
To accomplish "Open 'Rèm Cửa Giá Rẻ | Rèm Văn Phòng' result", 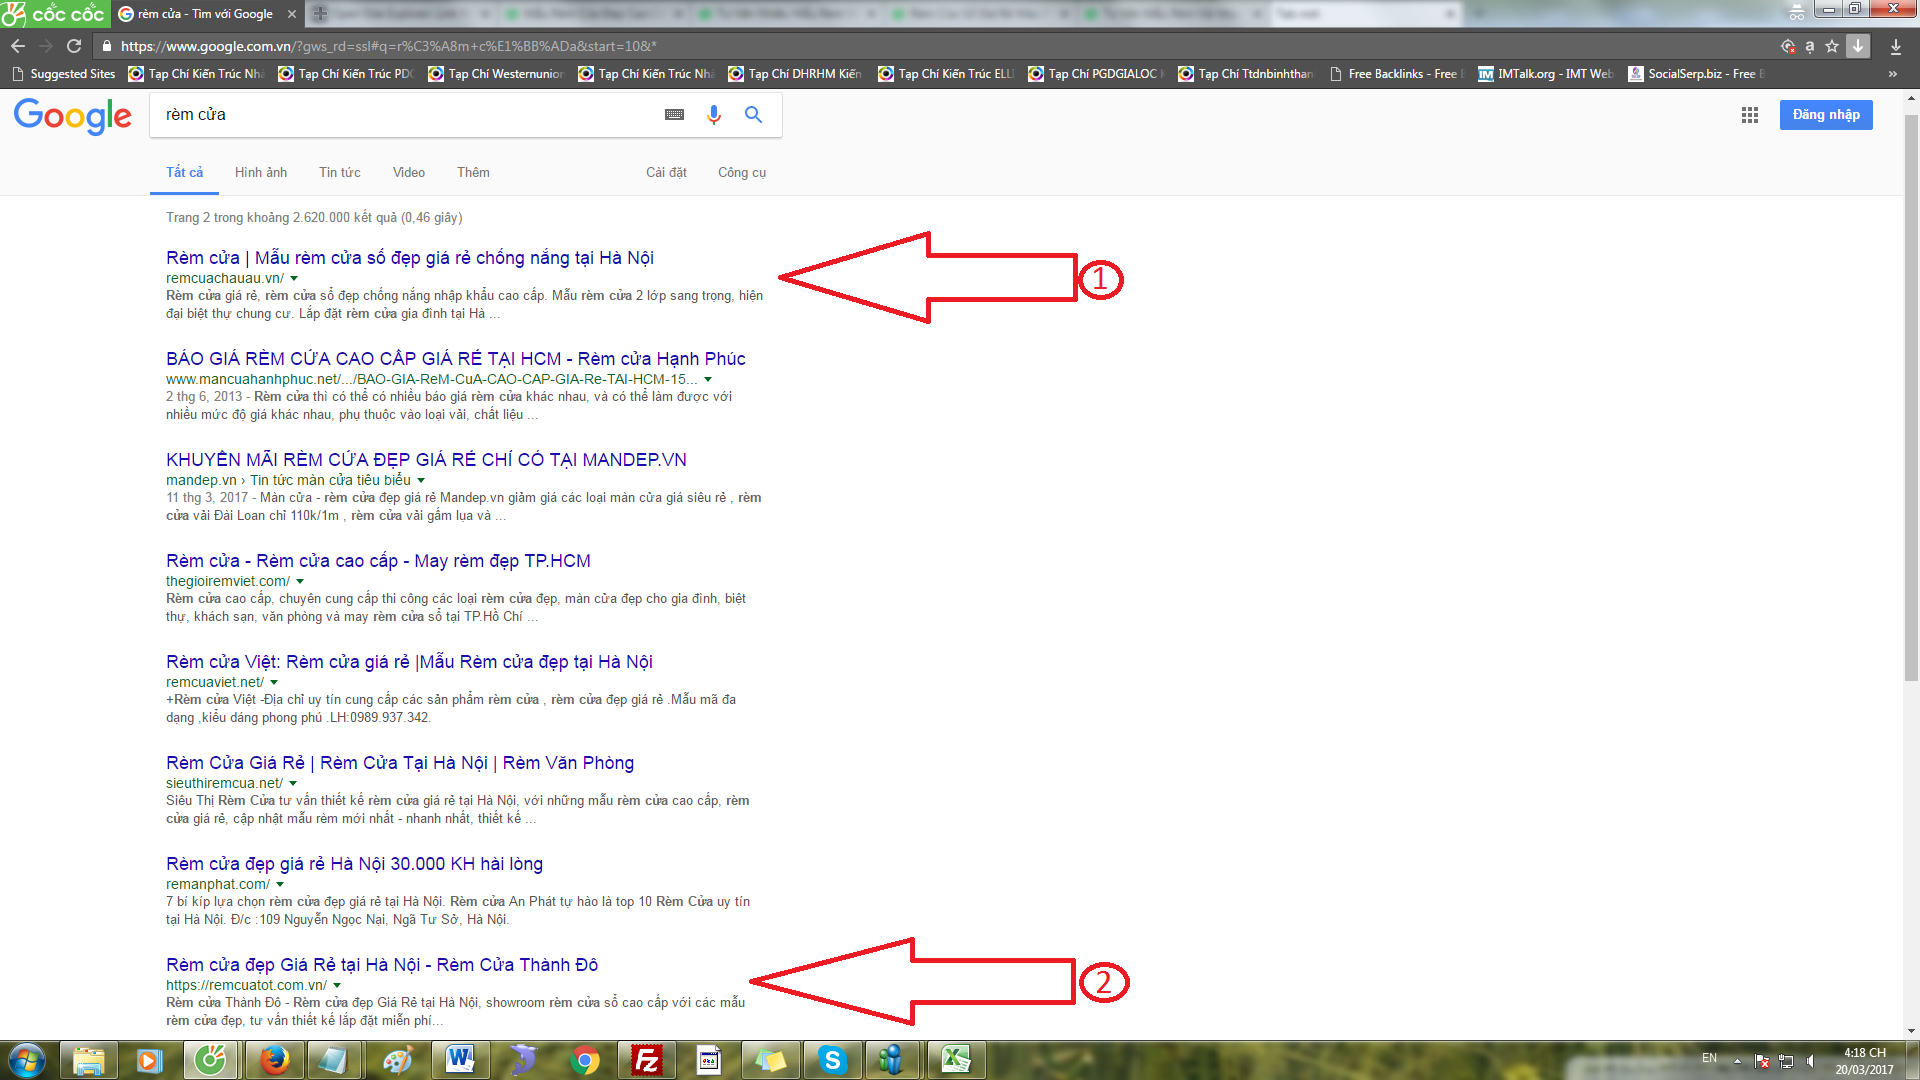I will click(x=400, y=763).
